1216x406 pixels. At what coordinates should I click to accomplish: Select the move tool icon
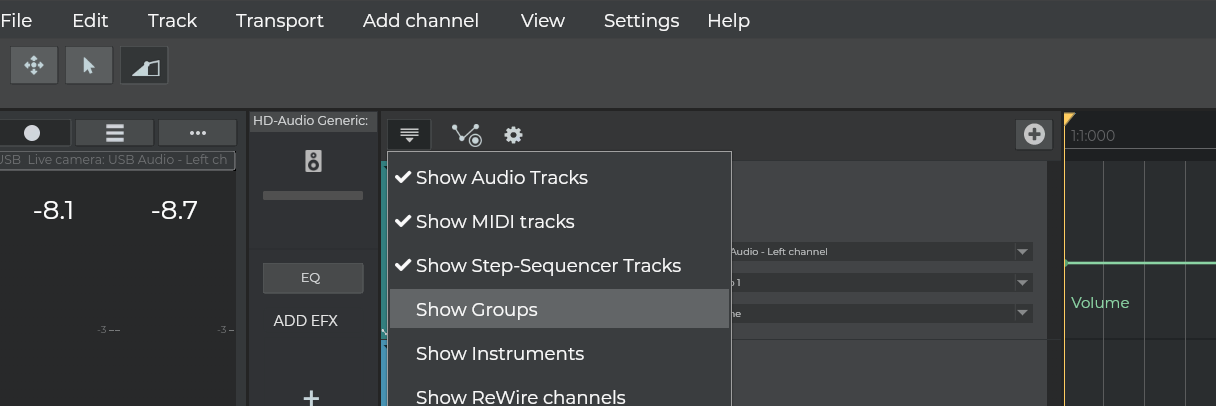click(x=34, y=66)
